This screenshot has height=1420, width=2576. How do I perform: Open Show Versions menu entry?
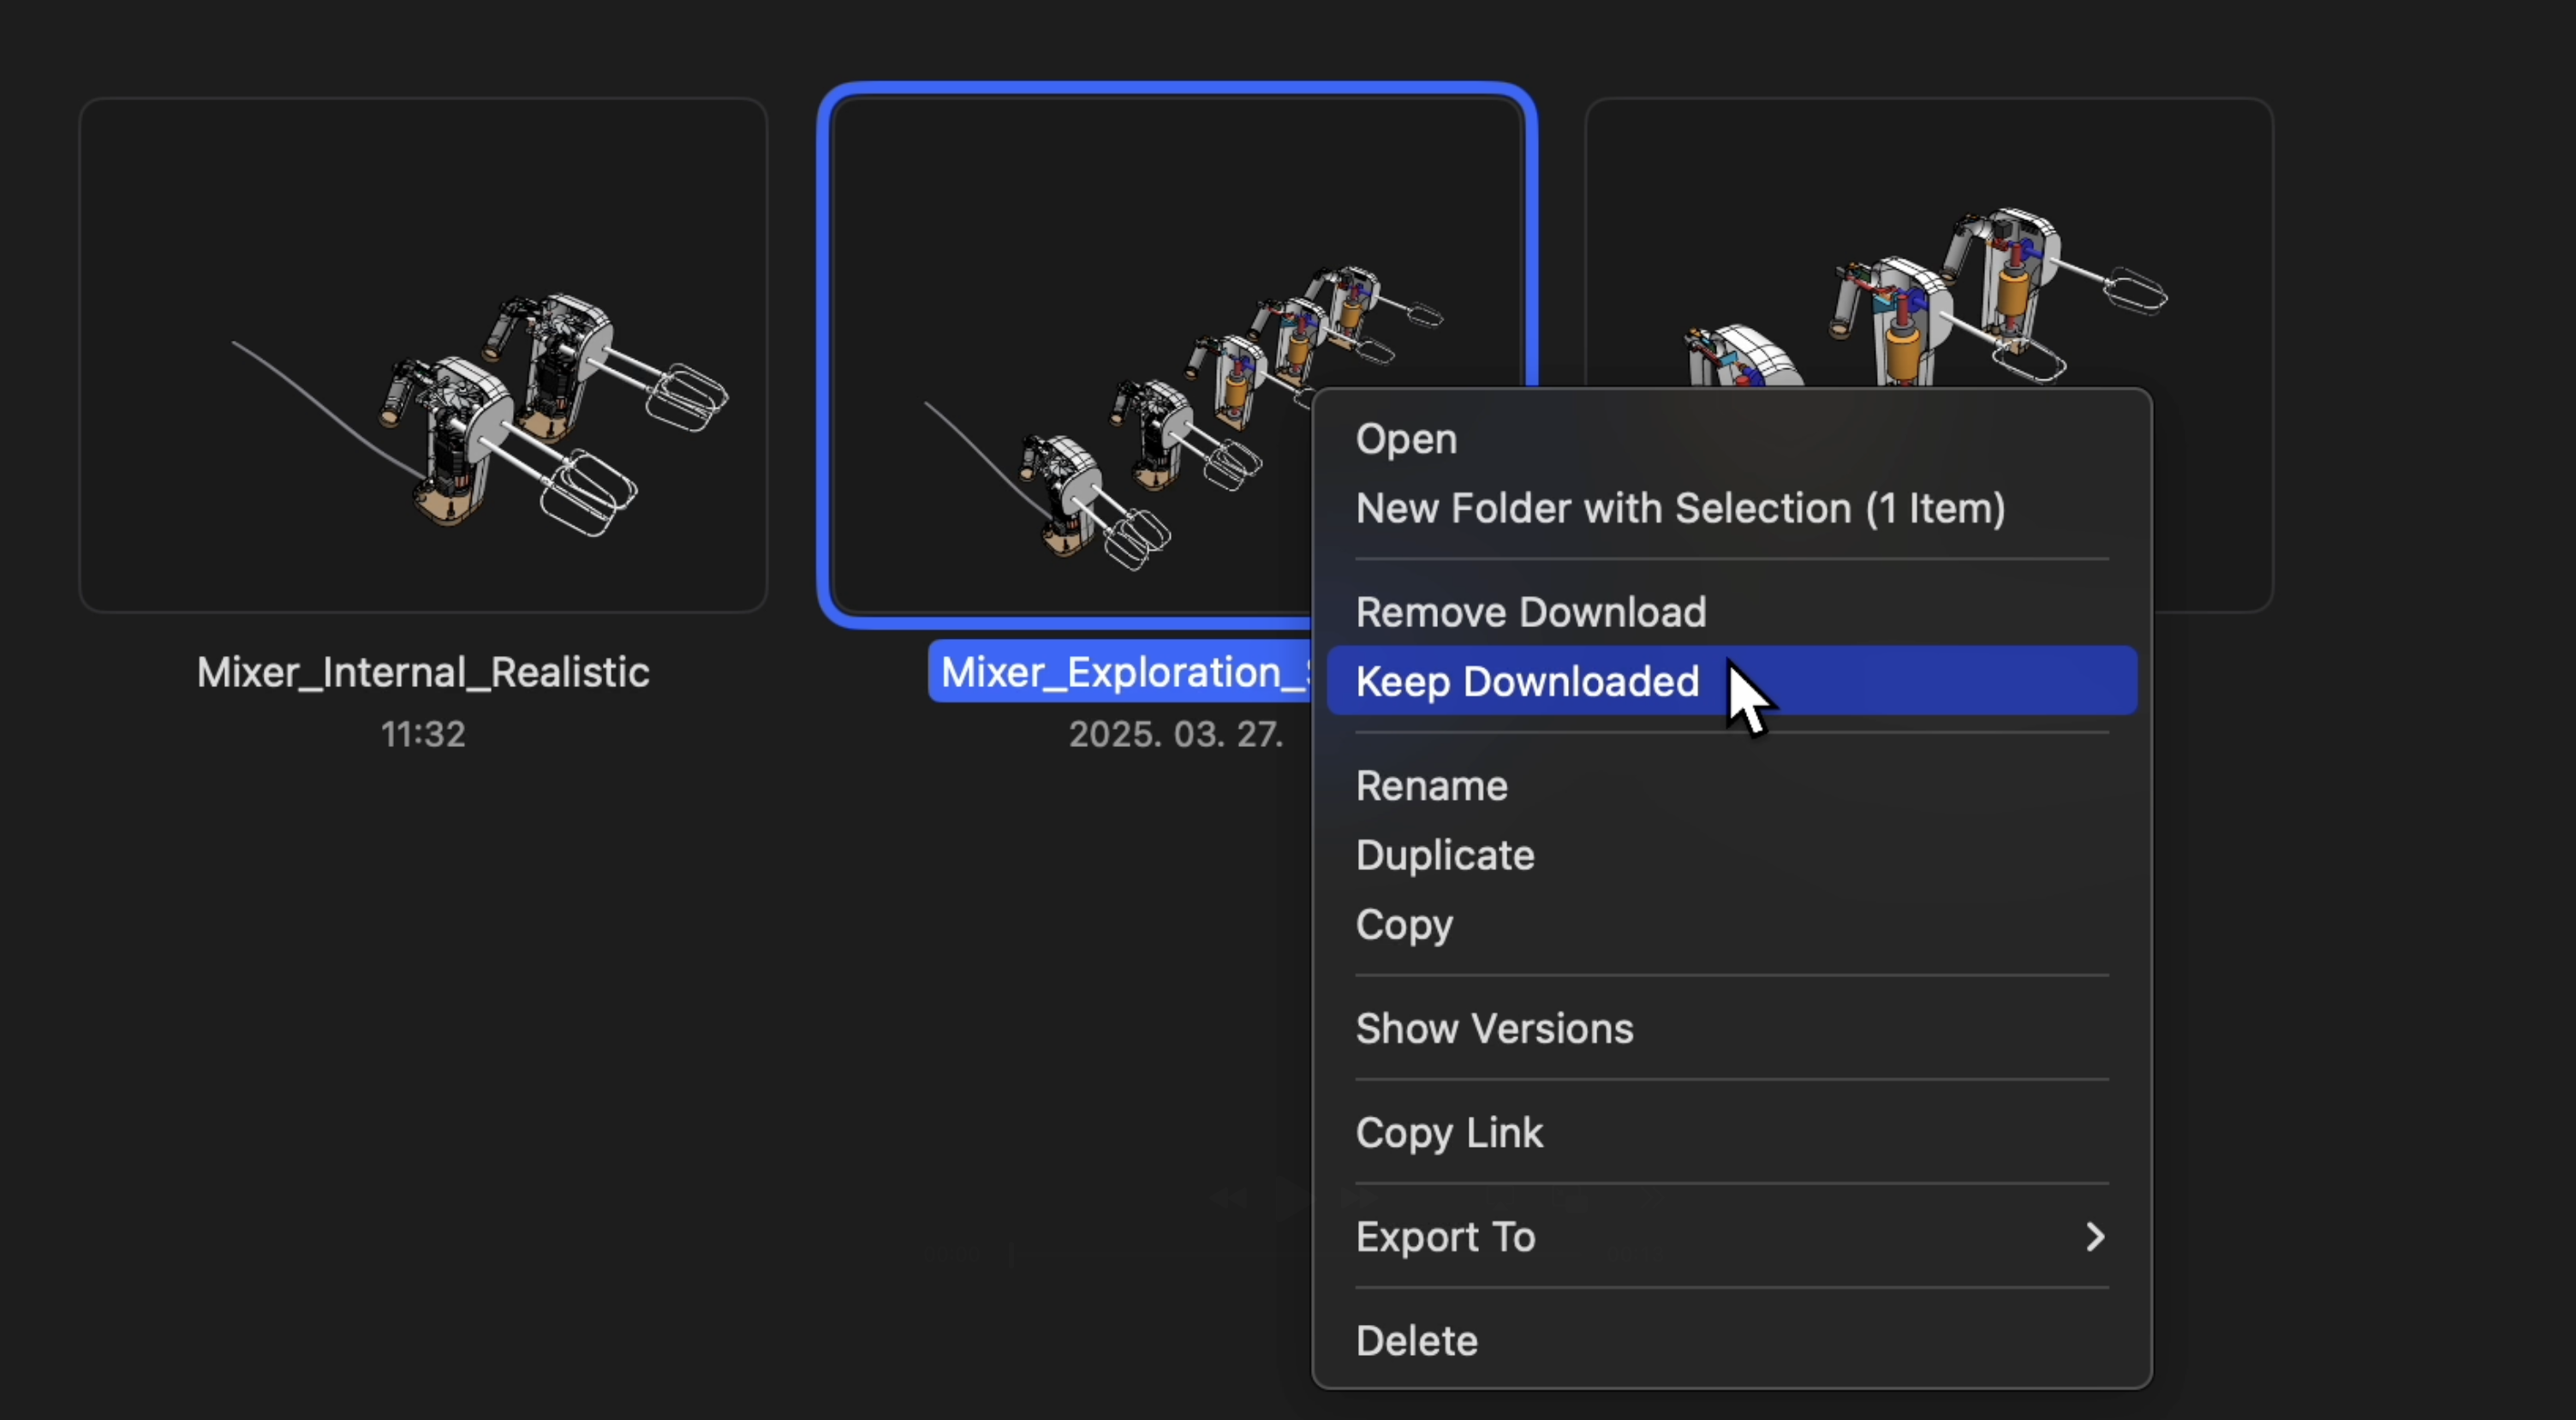(x=1731, y=1029)
